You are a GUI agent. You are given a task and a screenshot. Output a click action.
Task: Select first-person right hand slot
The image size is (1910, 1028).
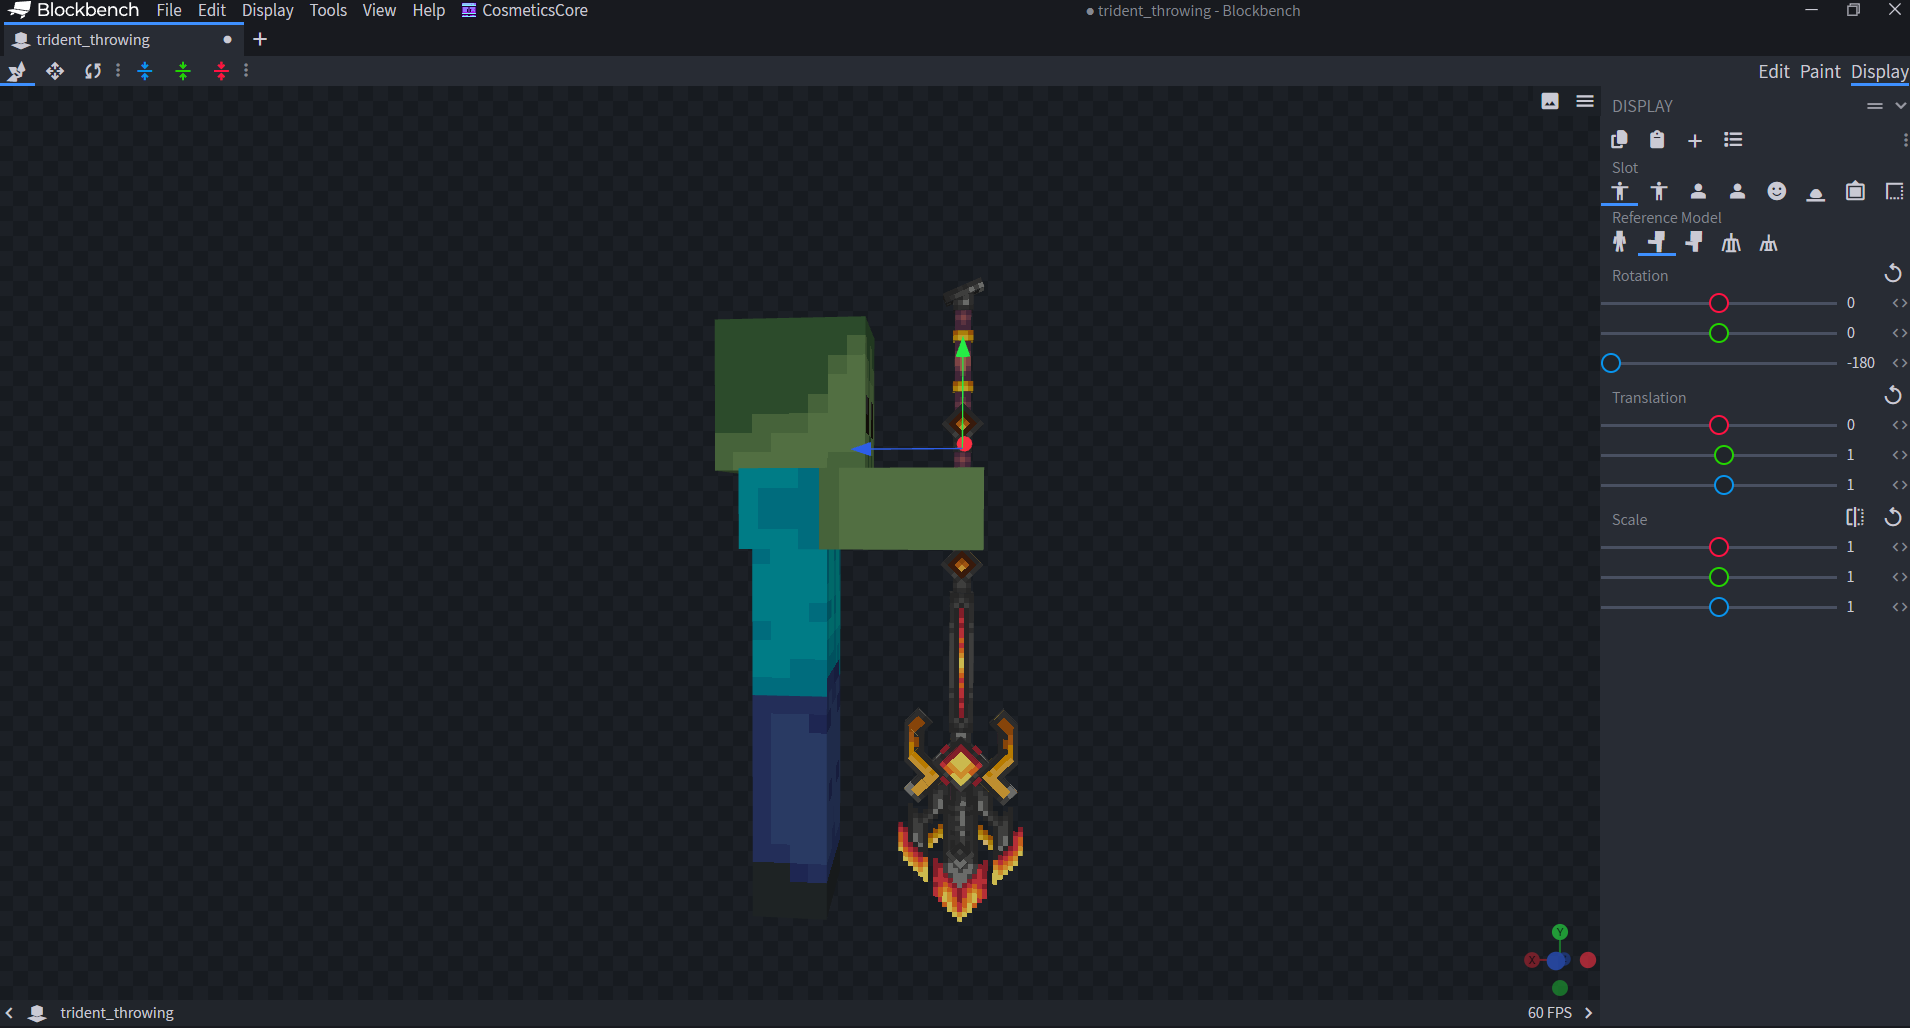1698,191
